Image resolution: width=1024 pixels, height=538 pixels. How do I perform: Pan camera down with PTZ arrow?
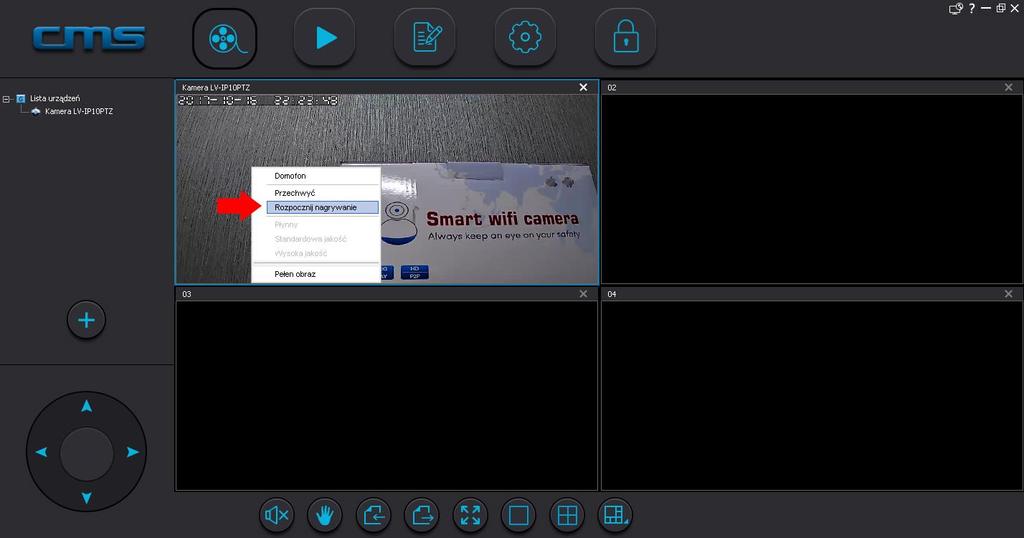86,498
